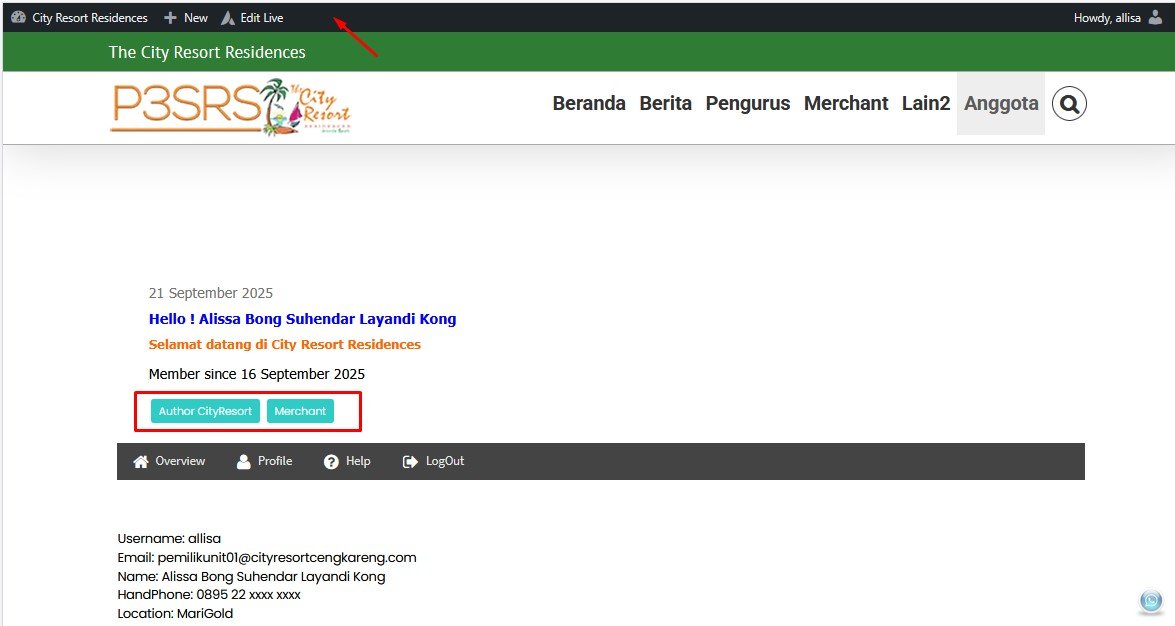The image size is (1175, 626).
Task: Click the Help question mark icon
Action: click(x=331, y=462)
